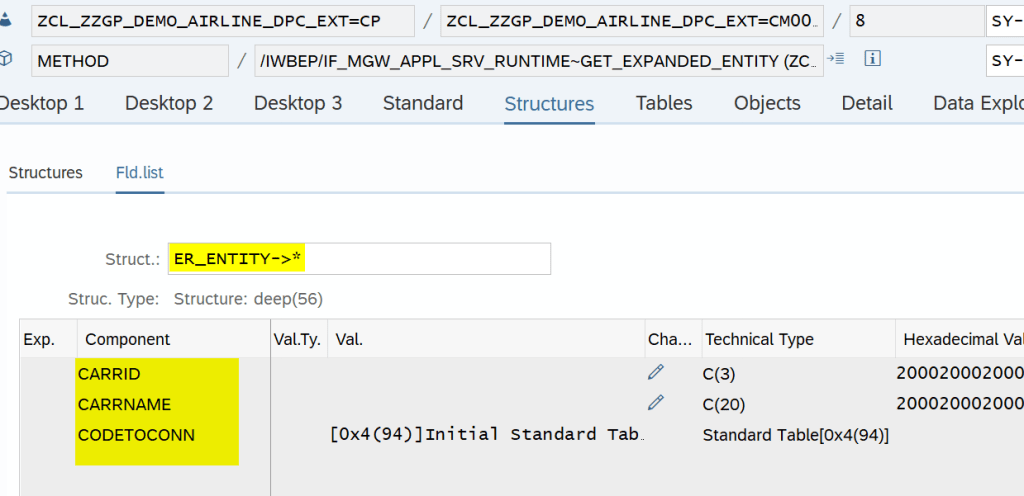Switch to the Tables tab
This screenshot has height=496, width=1024.
click(x=664, y=103)
